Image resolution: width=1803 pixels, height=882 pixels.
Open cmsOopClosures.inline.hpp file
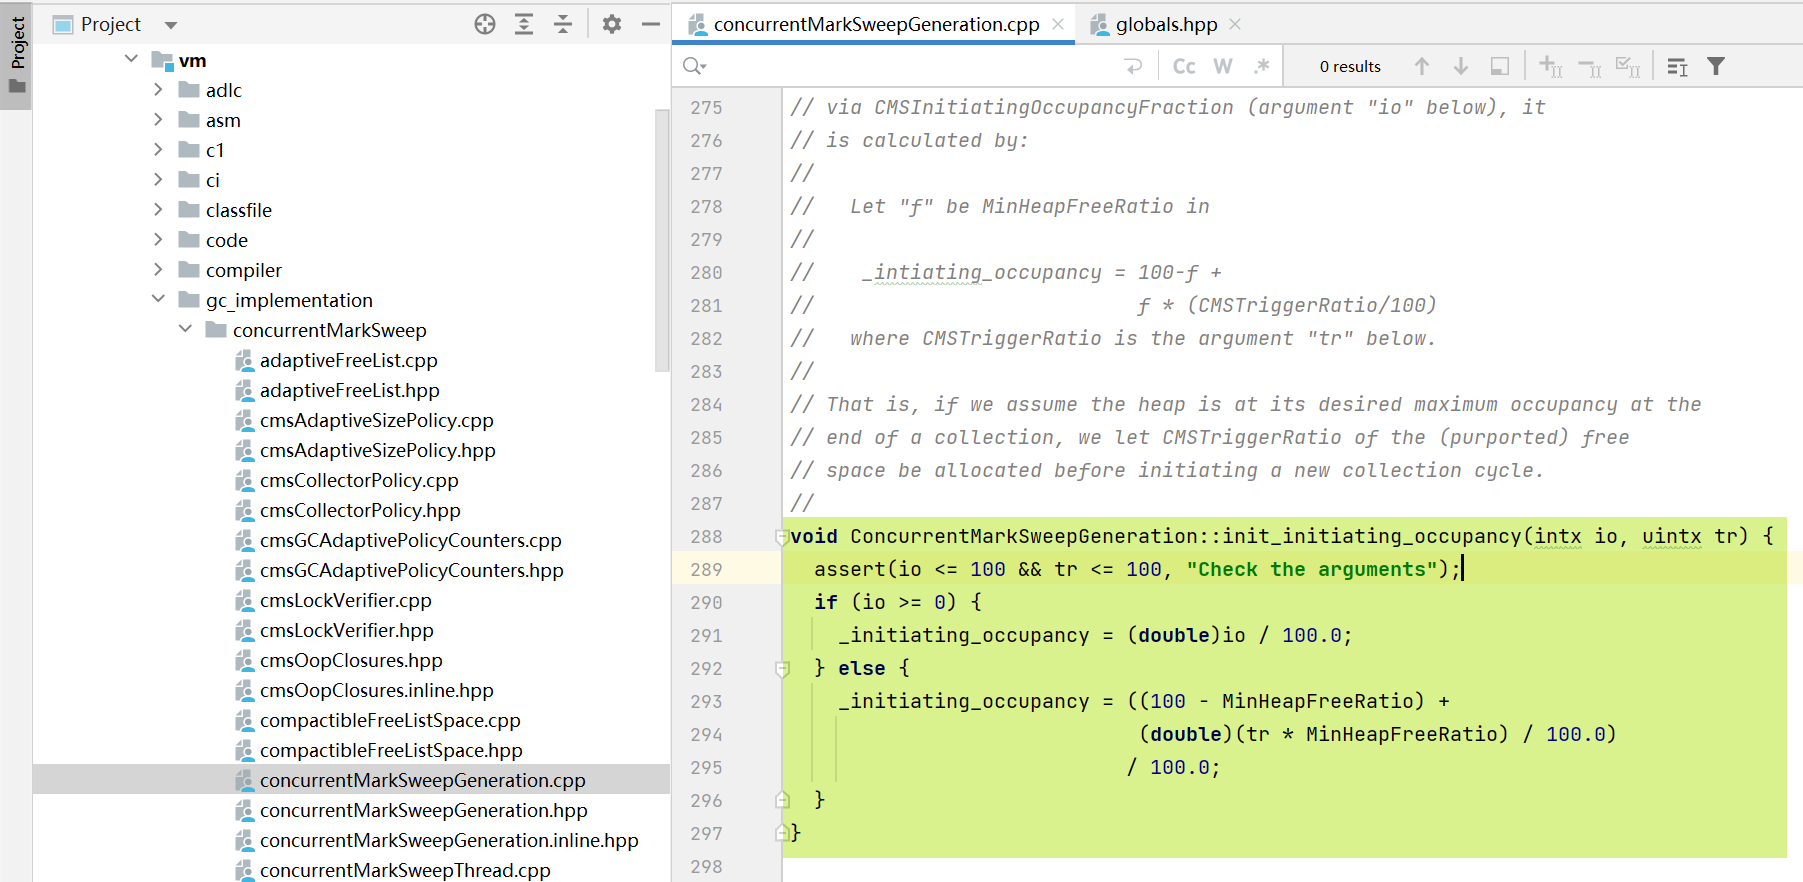tap(377, 690)
